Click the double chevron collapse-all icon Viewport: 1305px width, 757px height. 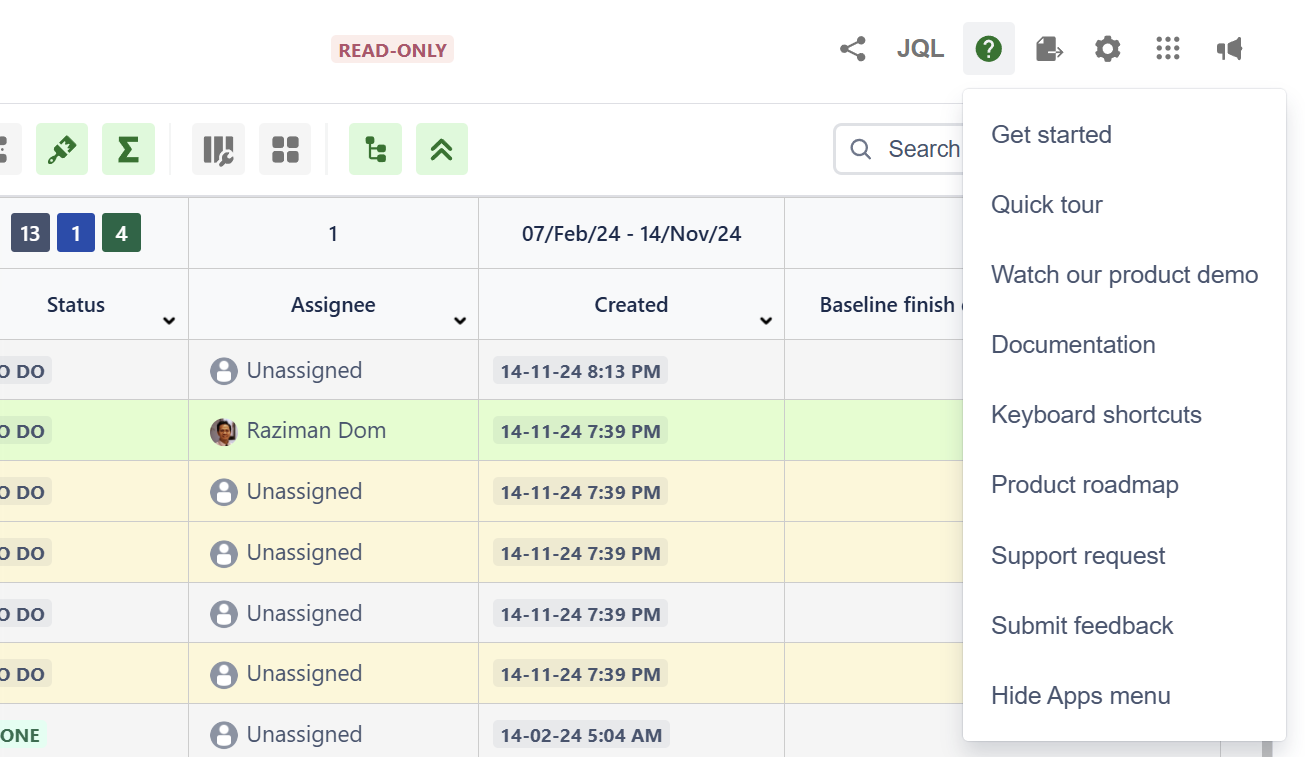pos(441,150)
